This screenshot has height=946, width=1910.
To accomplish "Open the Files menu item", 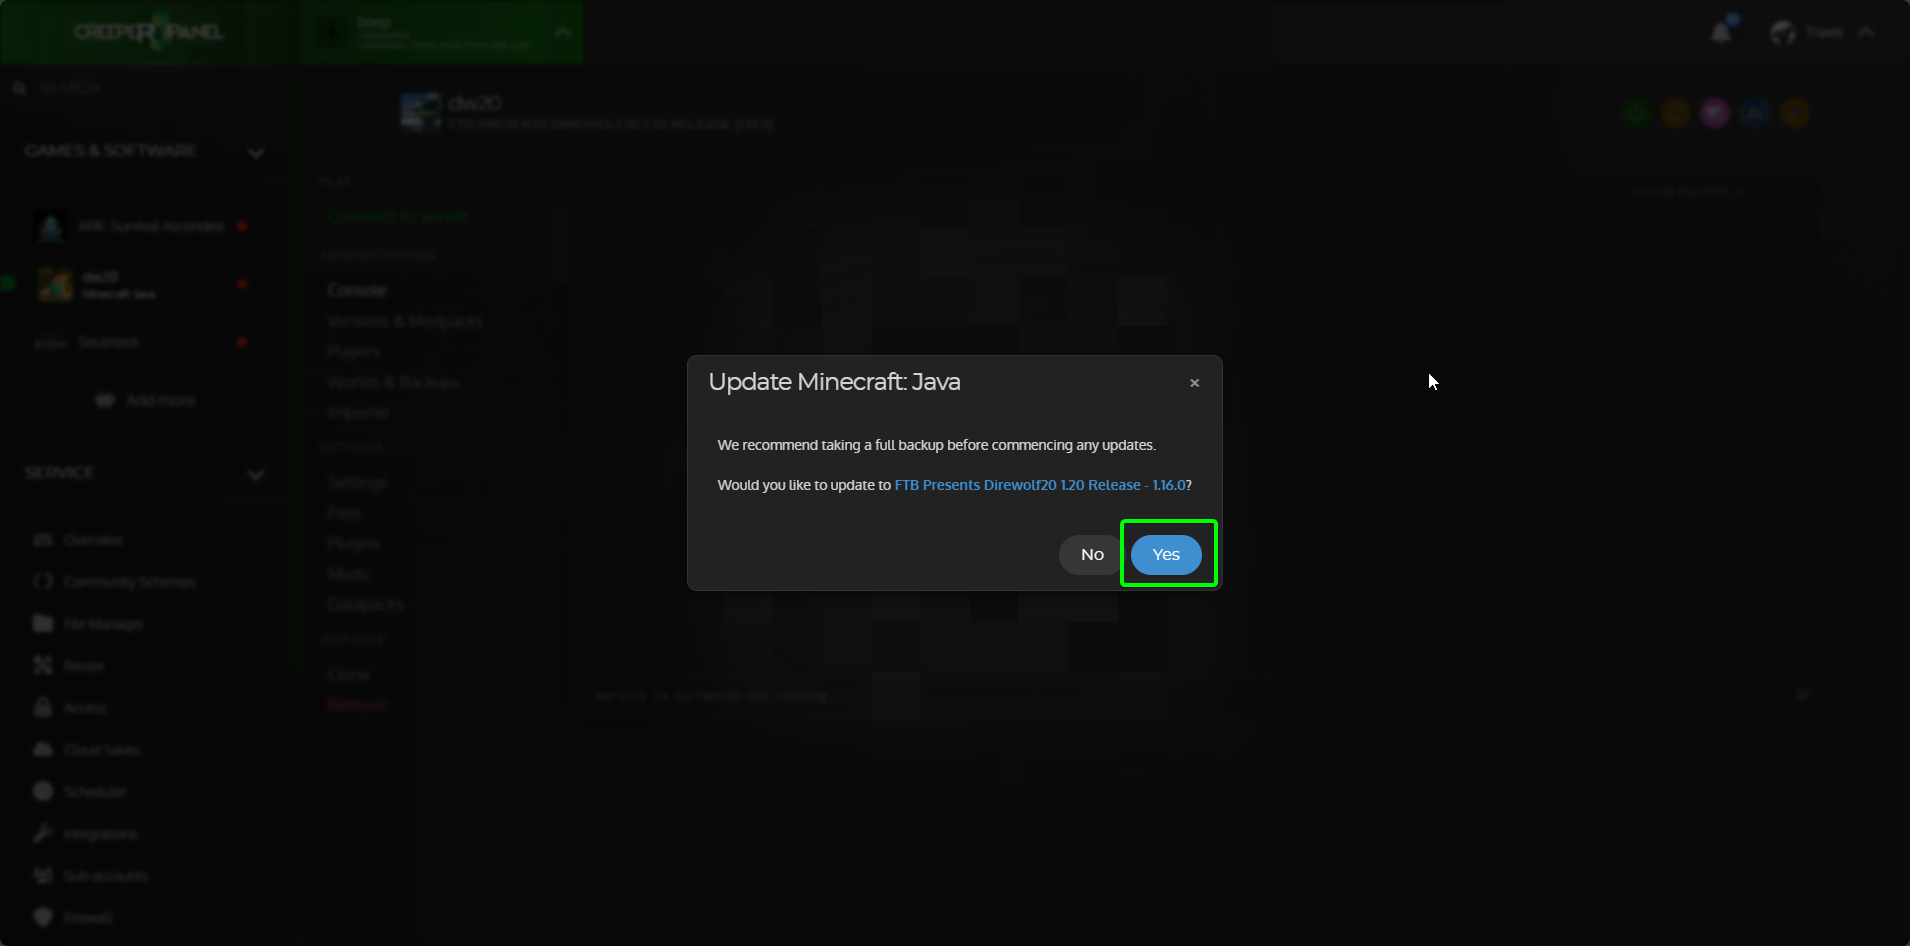I will (344, 513).
